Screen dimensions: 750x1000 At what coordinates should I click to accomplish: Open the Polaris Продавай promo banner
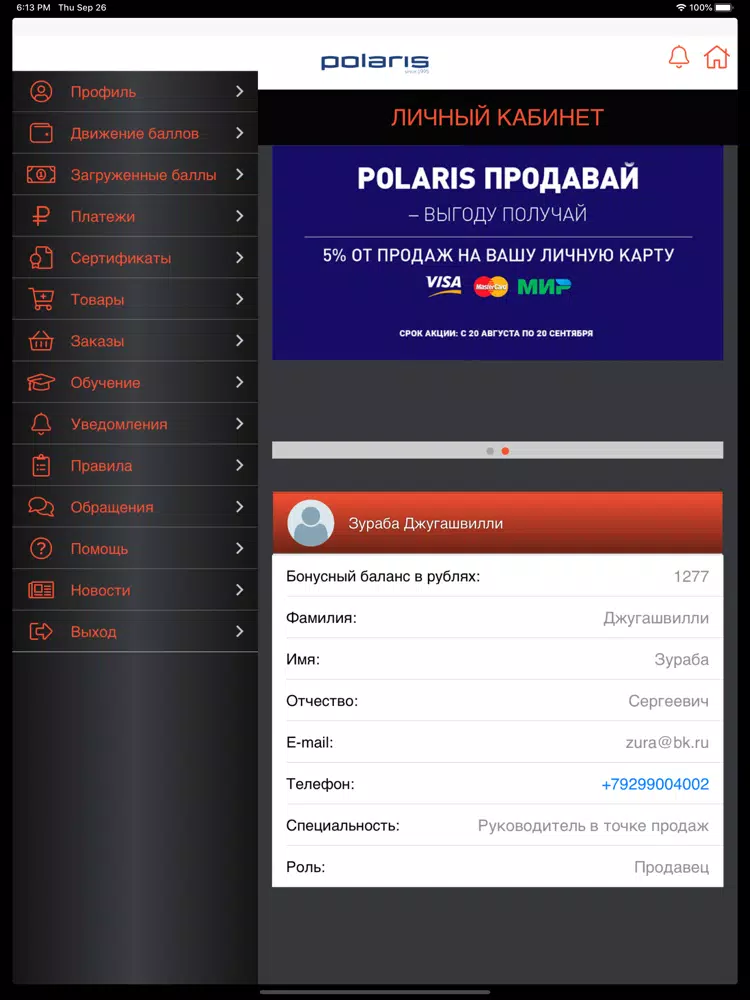tap(497, 253)
